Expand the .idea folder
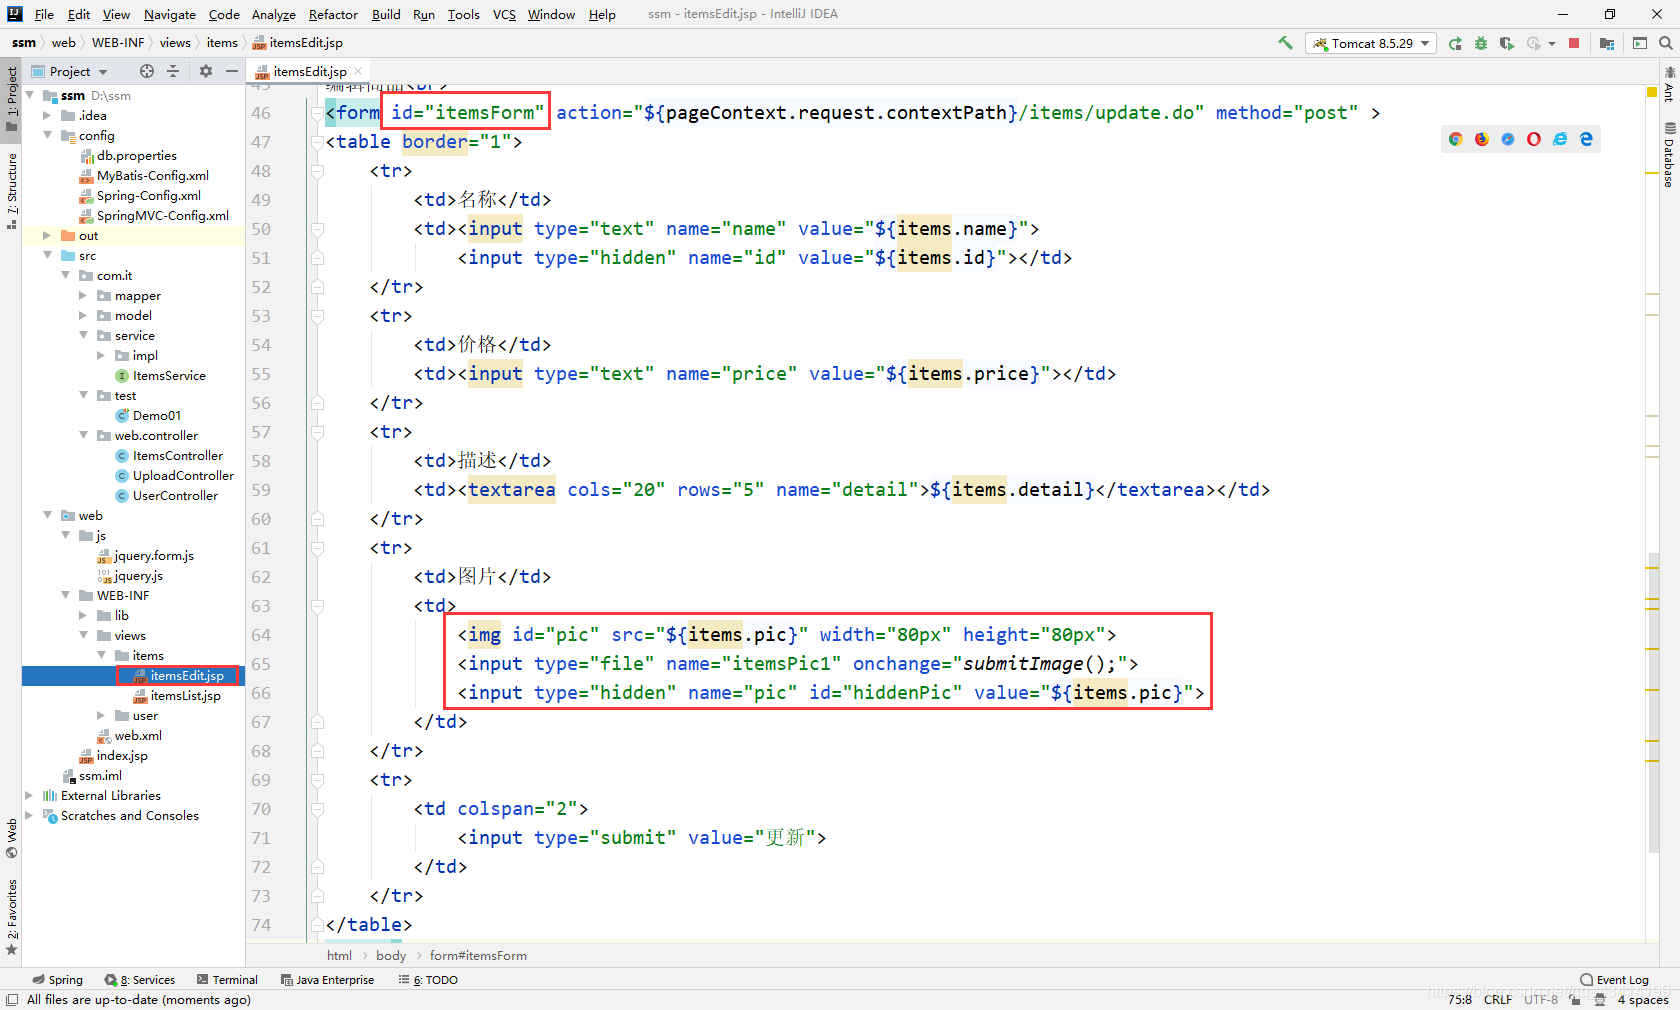Screen dimensions: 1680x1010 point(47,115)
